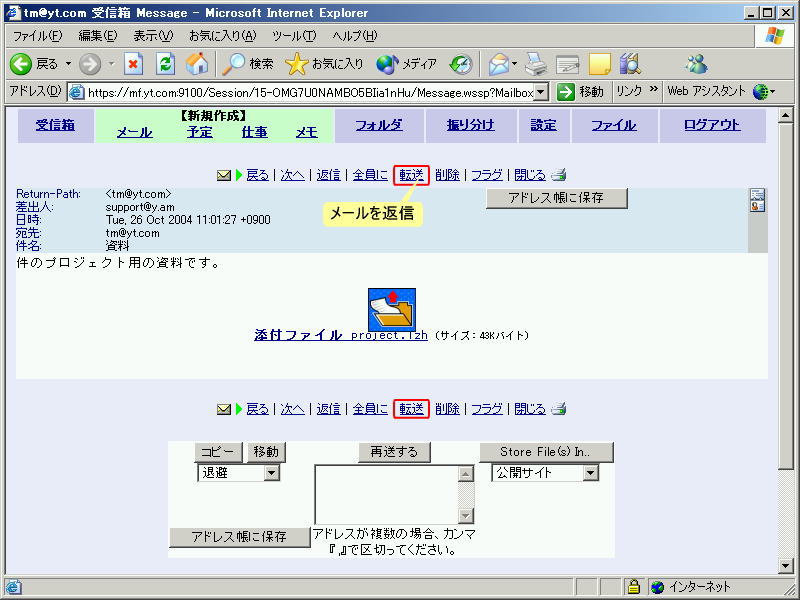The width and height of the screenshot is (800, 600).
Task: Click the History toolbar icon
Action: 460,64
